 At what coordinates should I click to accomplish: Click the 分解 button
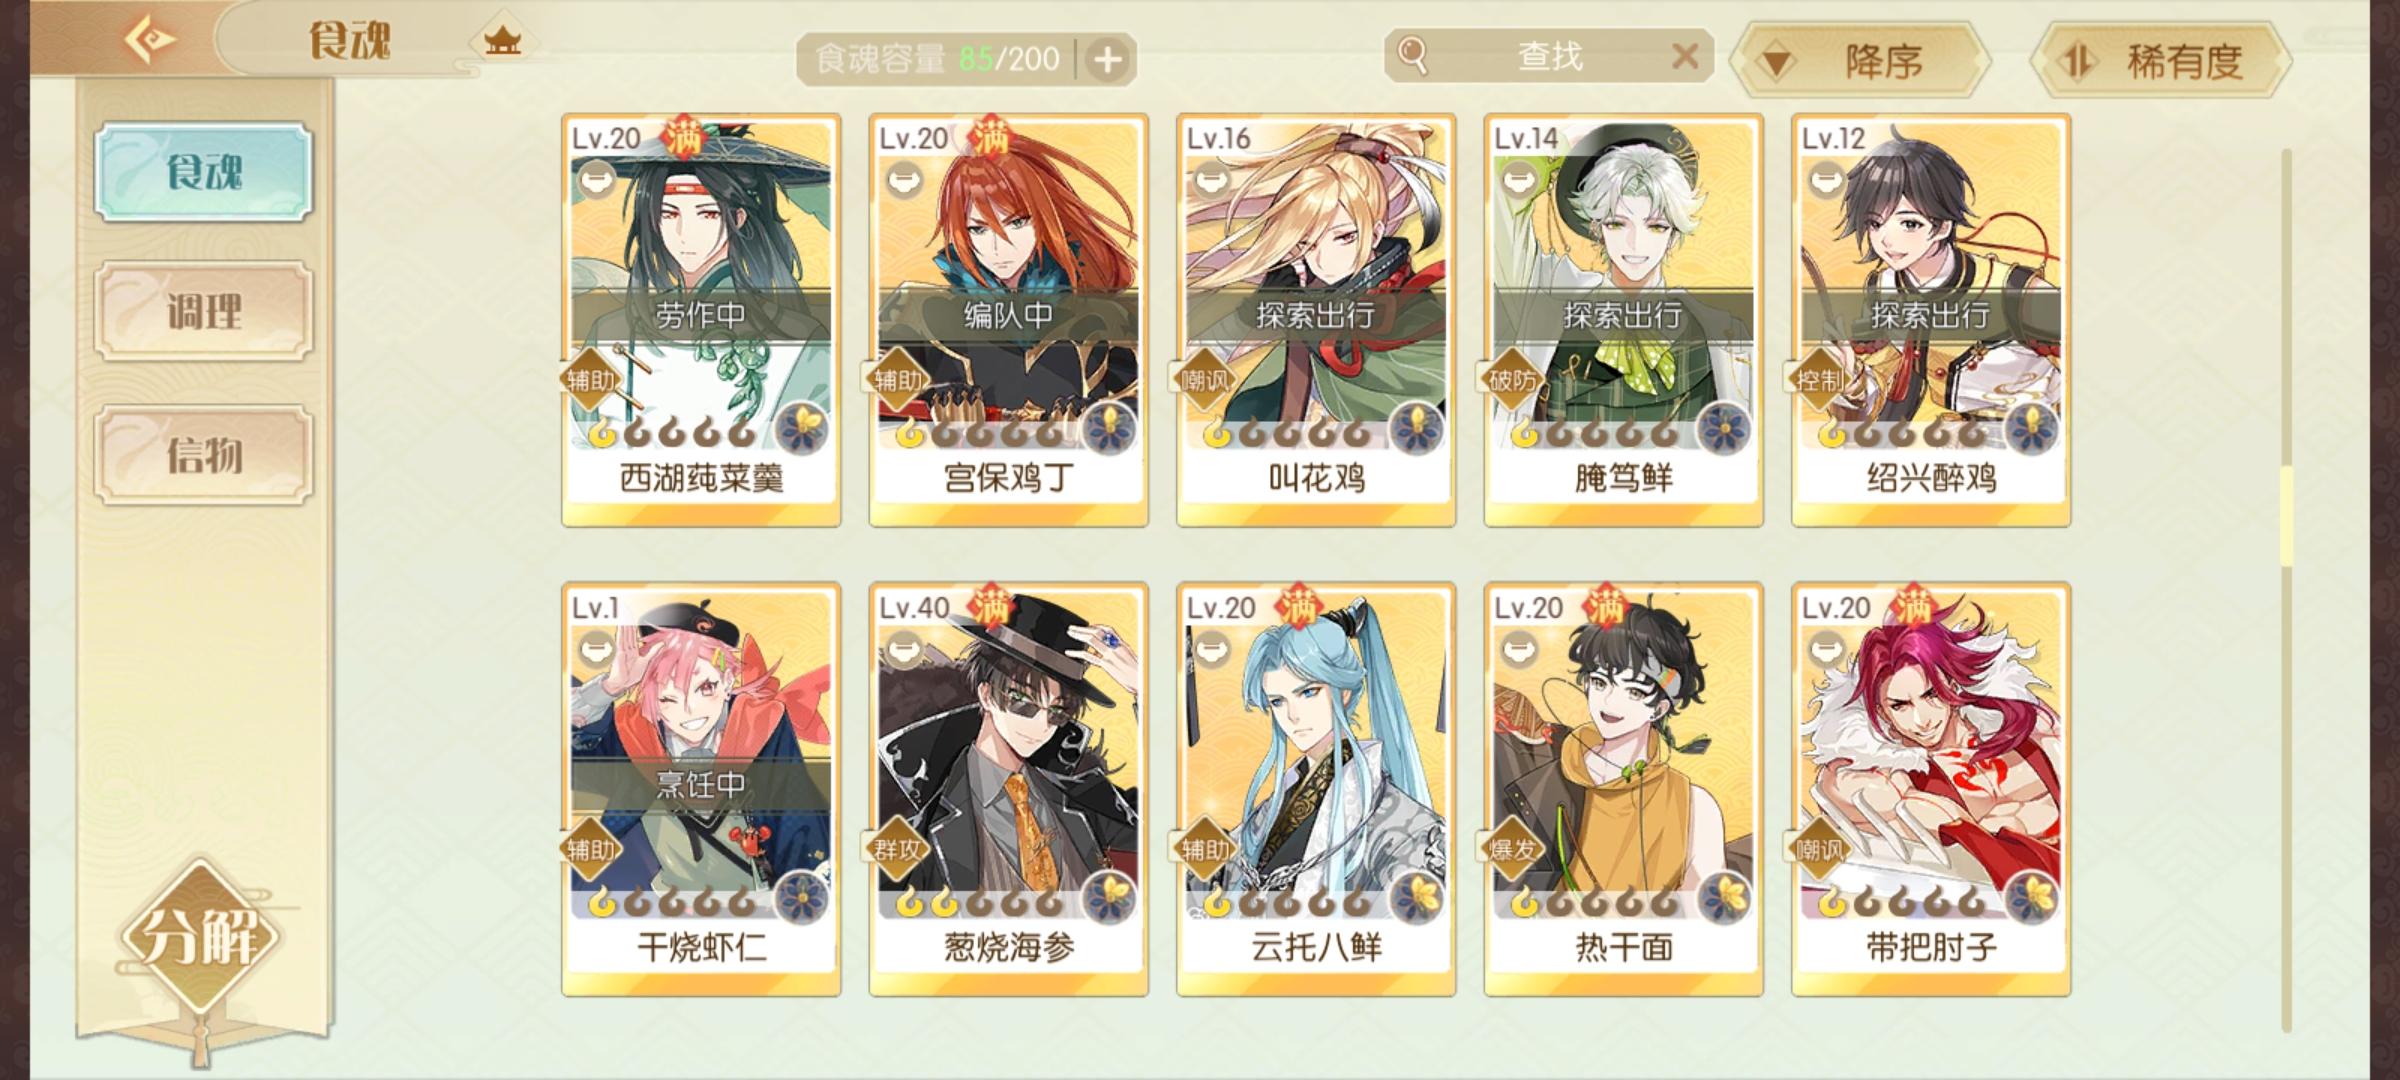point(201,937)
